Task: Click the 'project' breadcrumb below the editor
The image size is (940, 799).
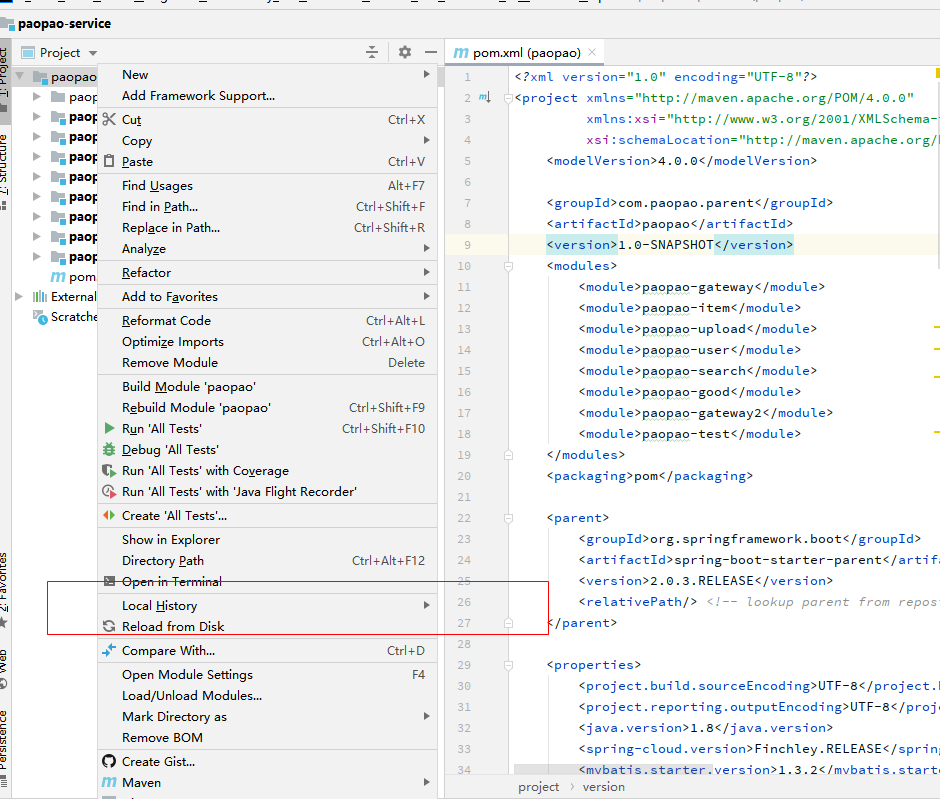Action: (x=538, y=787)
